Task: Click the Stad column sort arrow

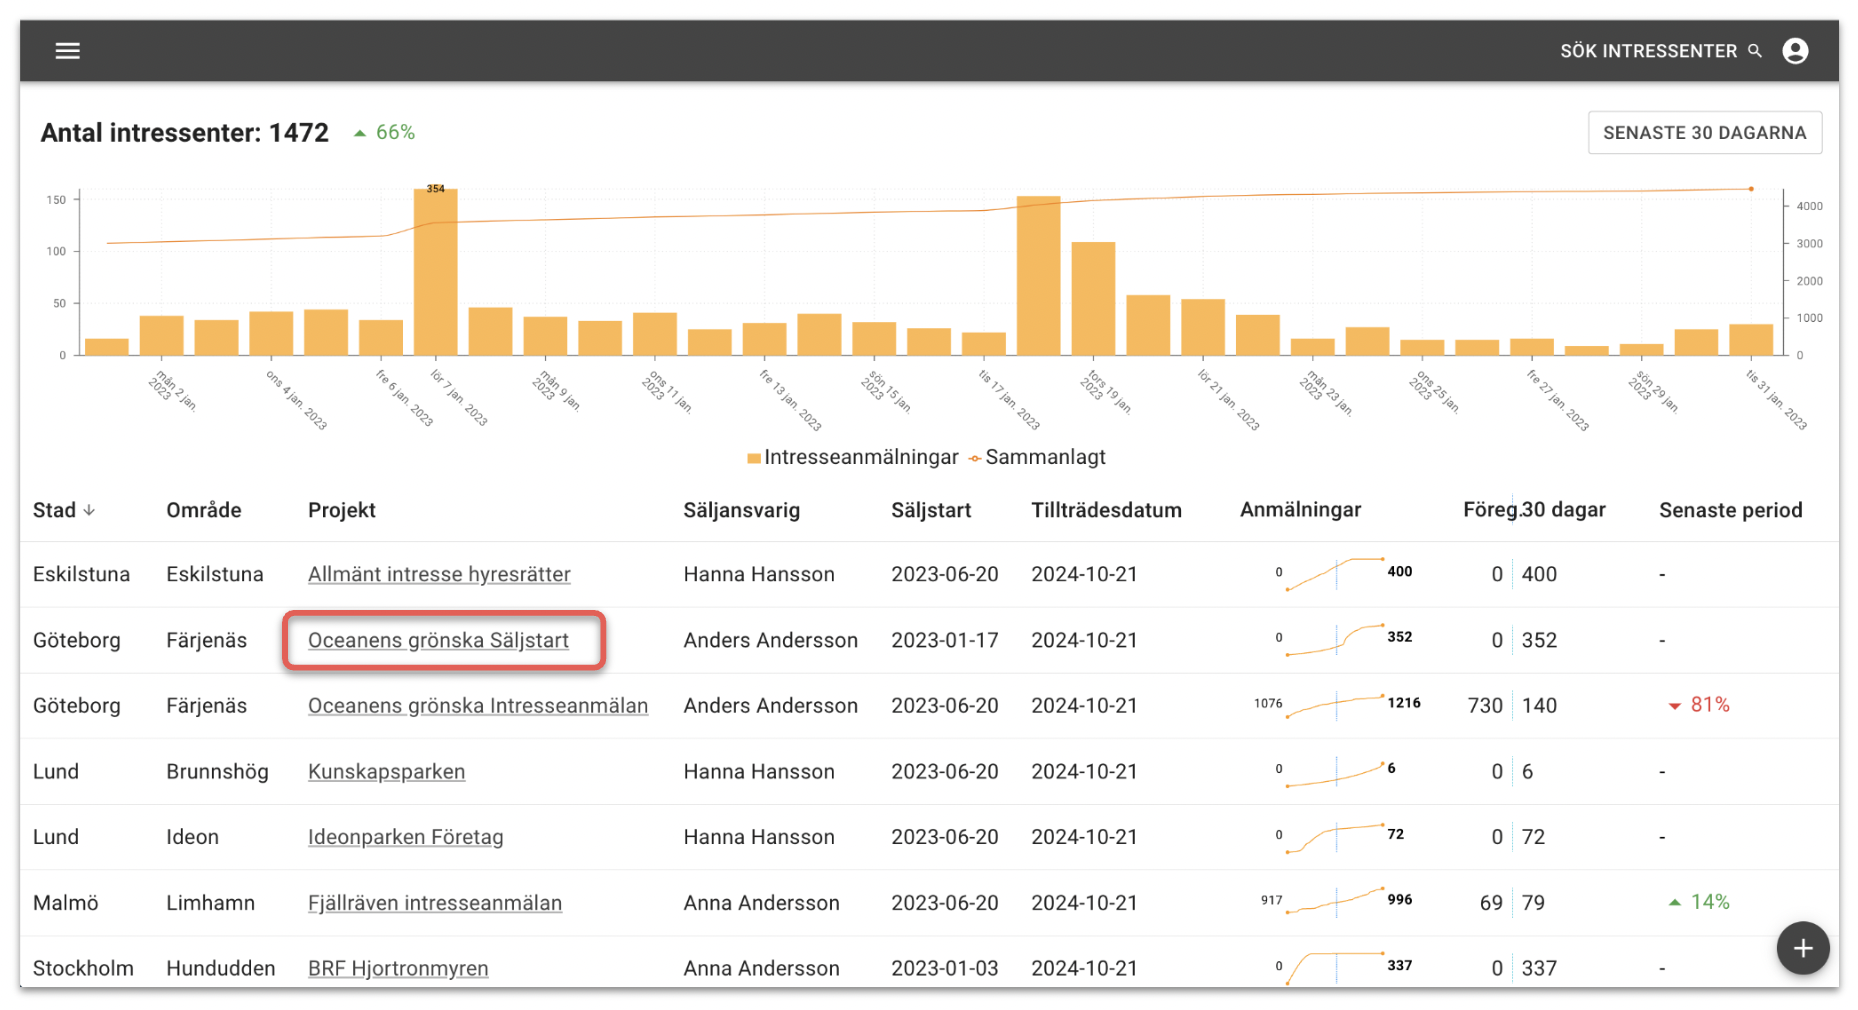Action: click(x=89, y=510)
